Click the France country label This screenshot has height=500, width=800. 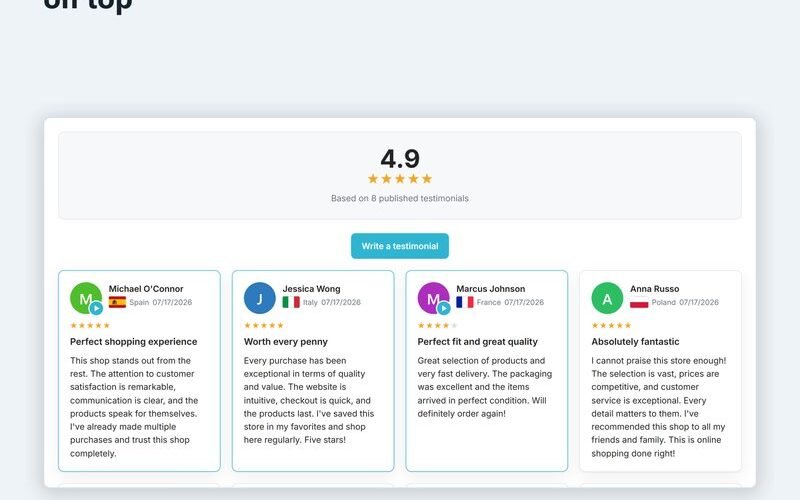point(489,302)
